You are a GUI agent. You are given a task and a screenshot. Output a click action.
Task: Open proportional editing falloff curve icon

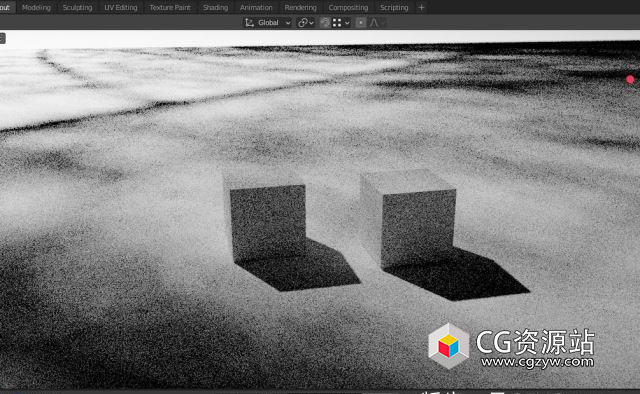tap(374, 23)
